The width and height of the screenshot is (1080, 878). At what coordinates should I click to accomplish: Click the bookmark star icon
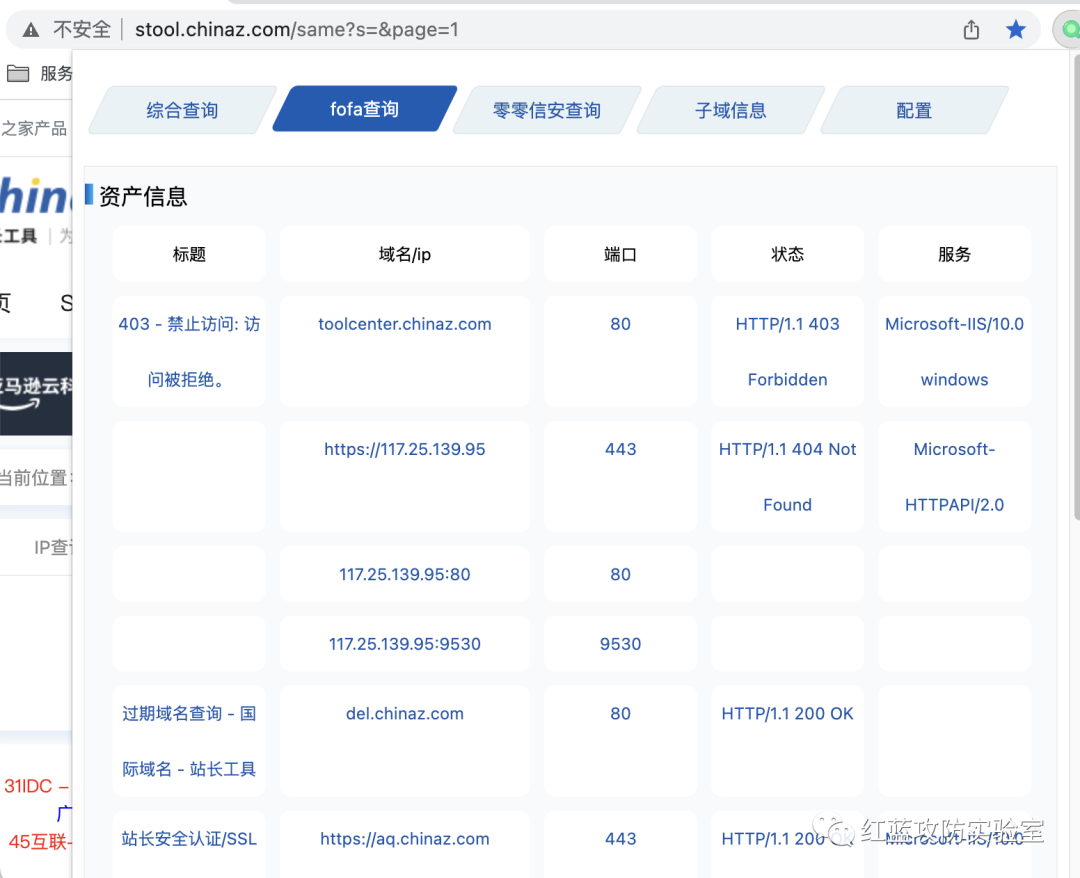1016,30
